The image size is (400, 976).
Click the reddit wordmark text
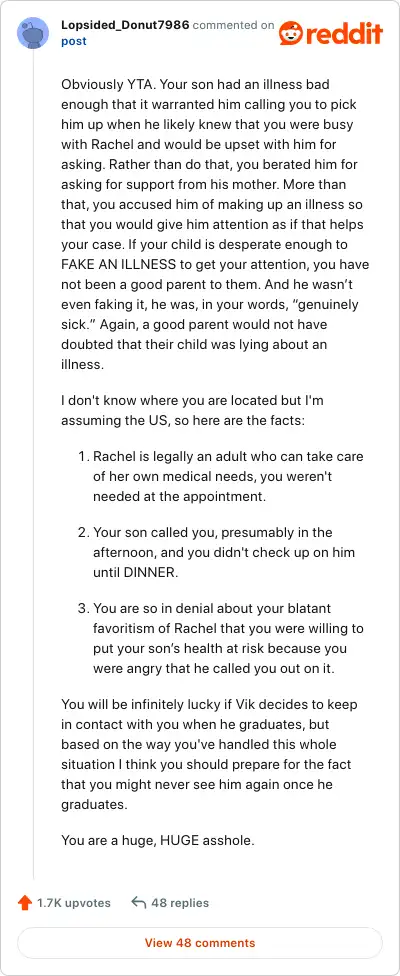click(x=342, y=33)
